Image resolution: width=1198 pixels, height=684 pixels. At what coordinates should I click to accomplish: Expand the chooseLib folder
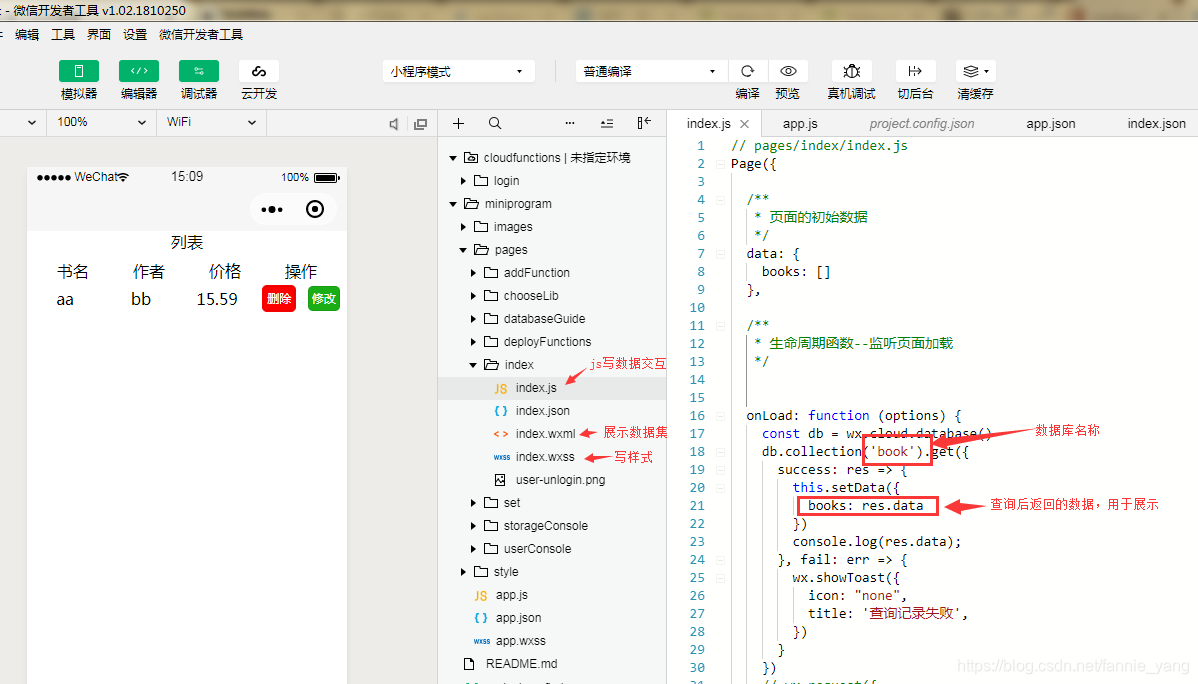473,296
